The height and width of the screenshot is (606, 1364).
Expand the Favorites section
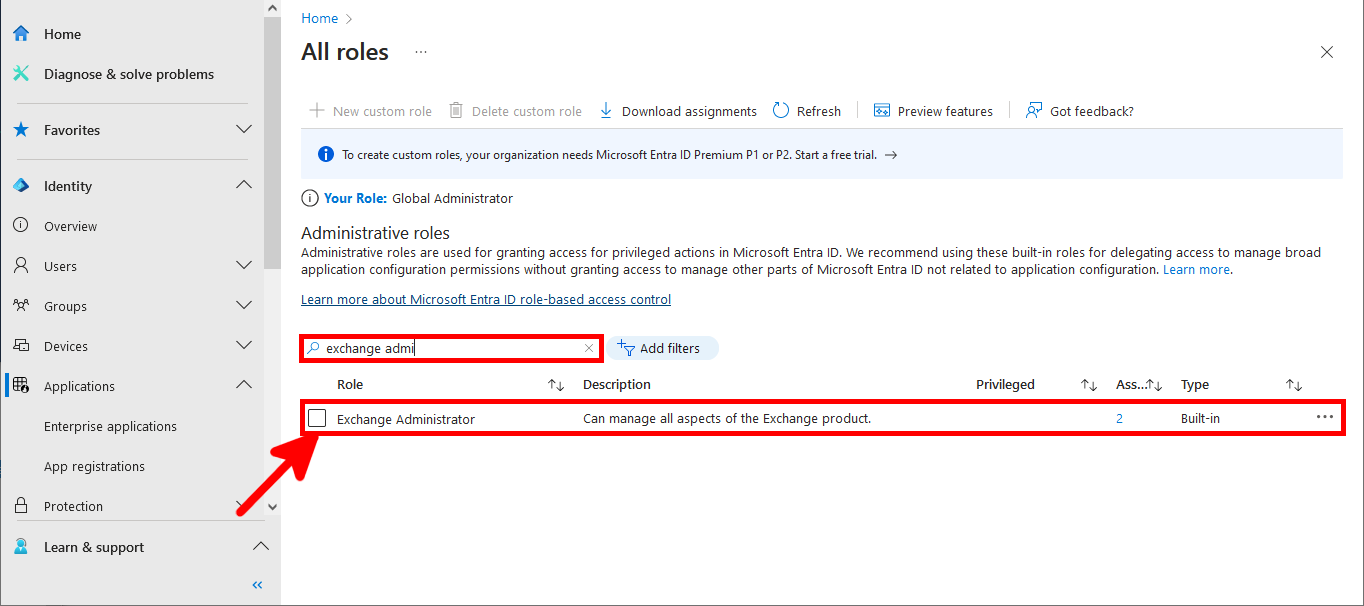pyautogui.click(x=243, y=130)
